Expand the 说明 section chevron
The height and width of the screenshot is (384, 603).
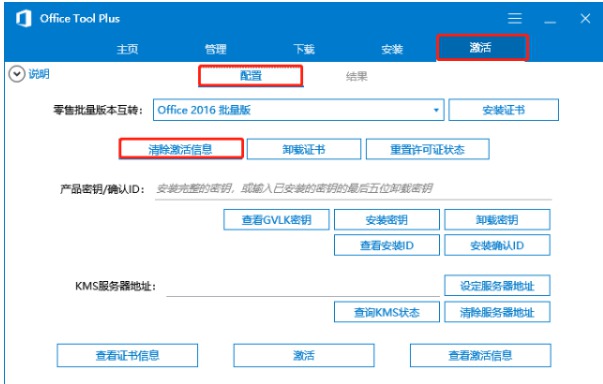(x=17, y=74)
